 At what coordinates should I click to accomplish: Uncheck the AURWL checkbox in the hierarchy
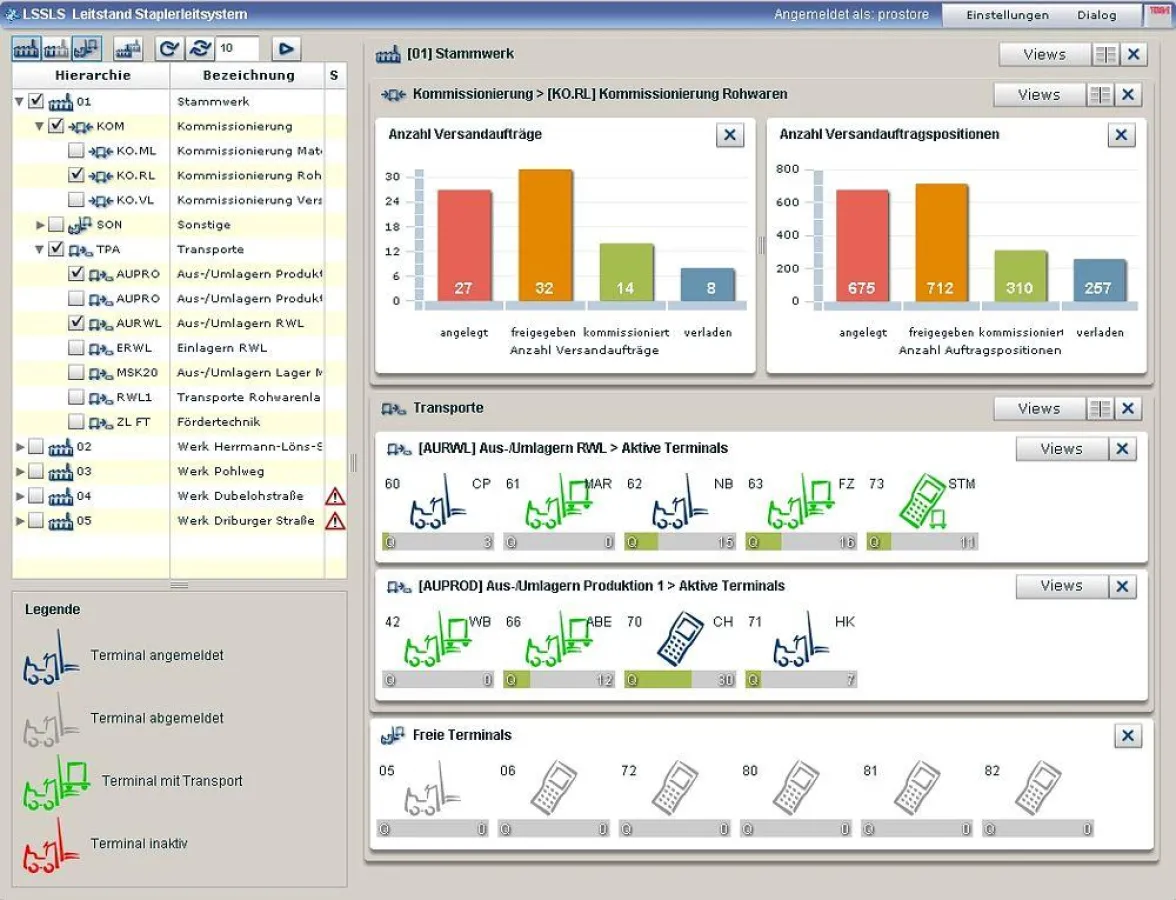click(76, 322)
